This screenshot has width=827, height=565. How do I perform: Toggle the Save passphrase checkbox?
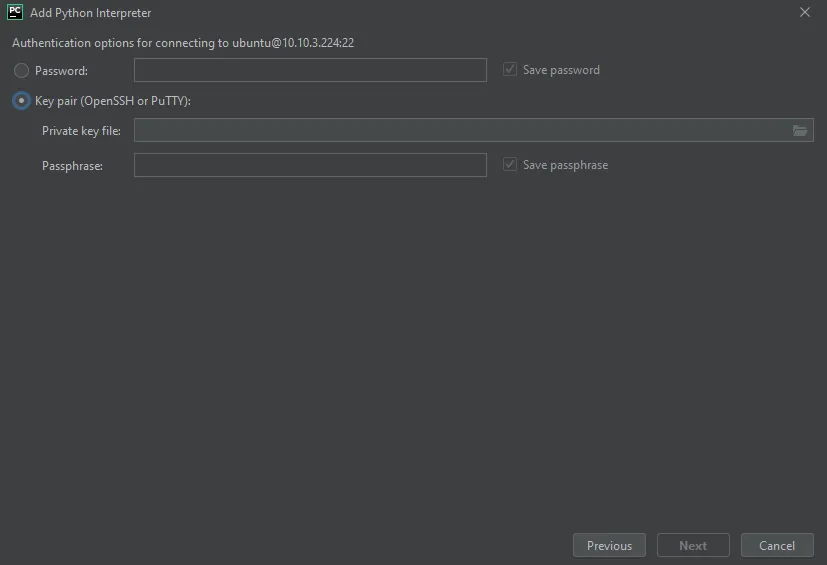[509, 165]
